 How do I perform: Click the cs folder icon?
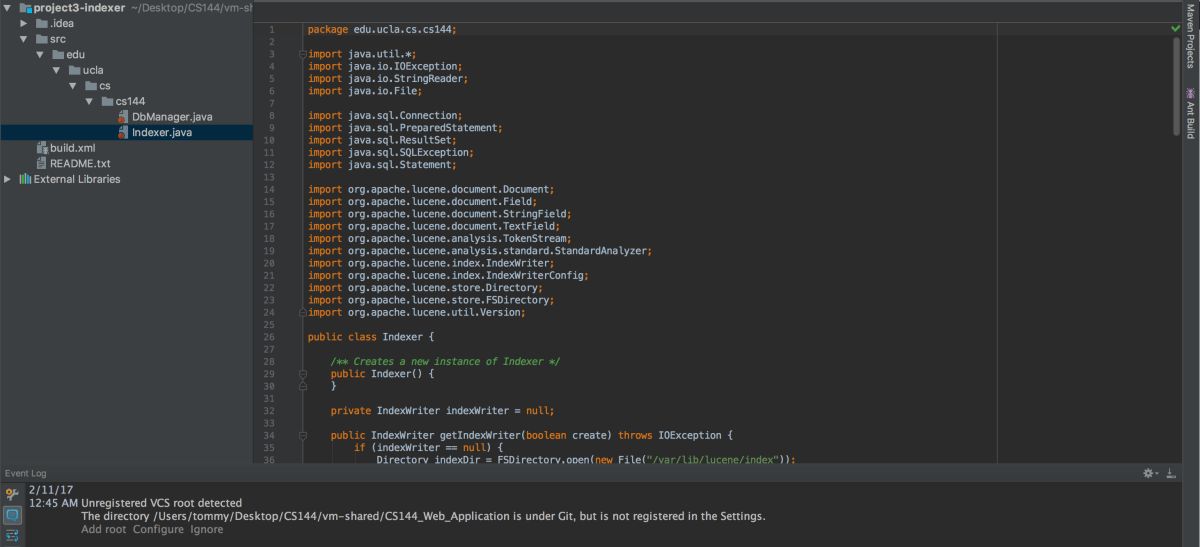[x=90, y=86]
